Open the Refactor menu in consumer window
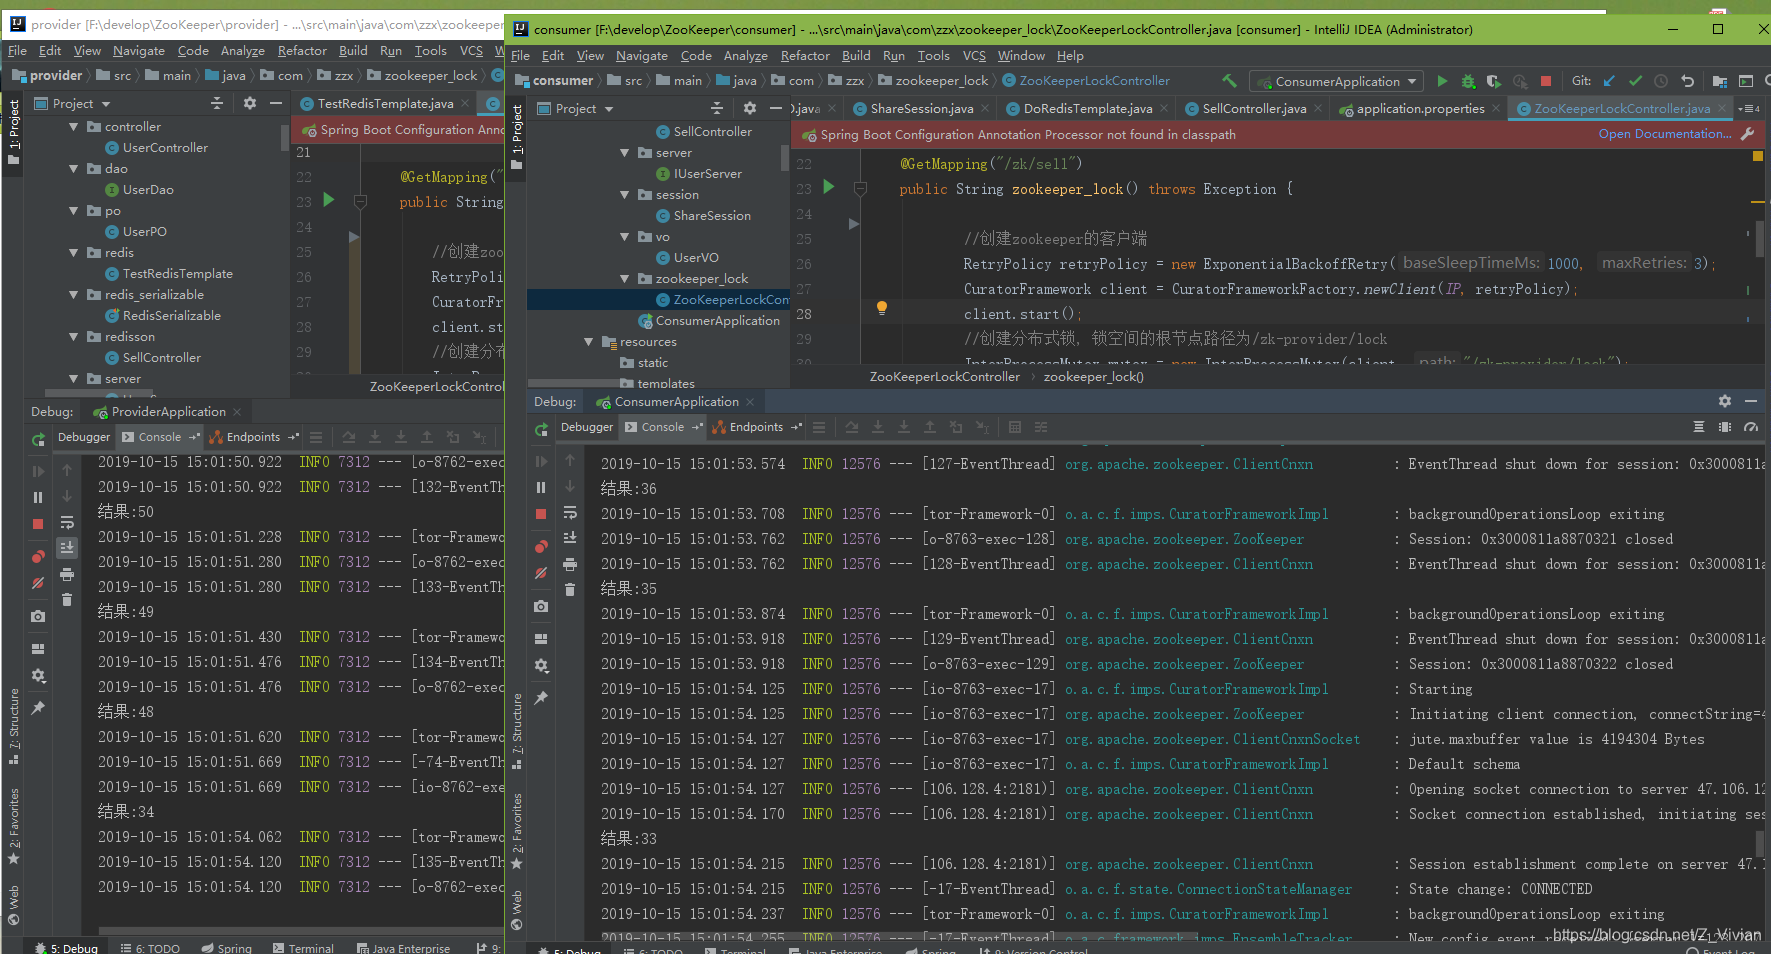This screenshot has height=954, width=1771. 805,56
